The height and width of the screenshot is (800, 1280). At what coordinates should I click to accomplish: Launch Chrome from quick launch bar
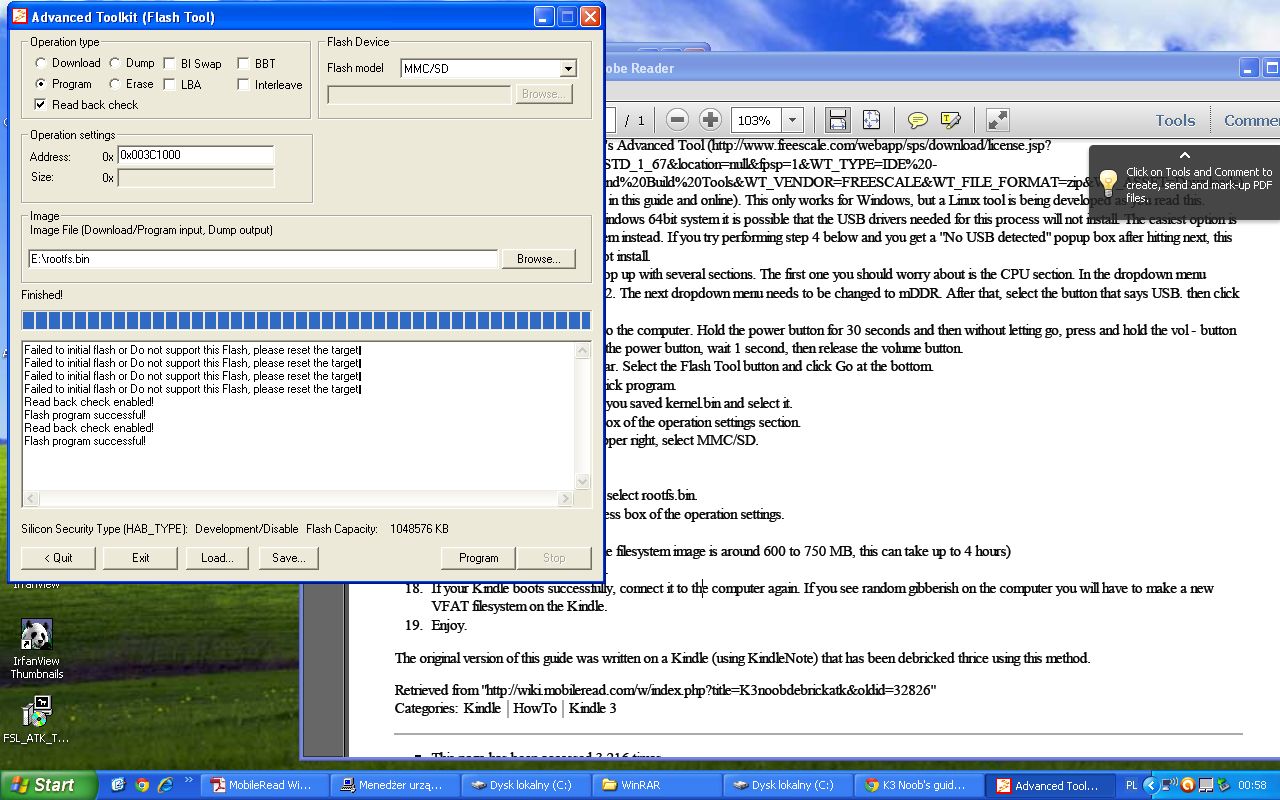(x=142, y=785)
